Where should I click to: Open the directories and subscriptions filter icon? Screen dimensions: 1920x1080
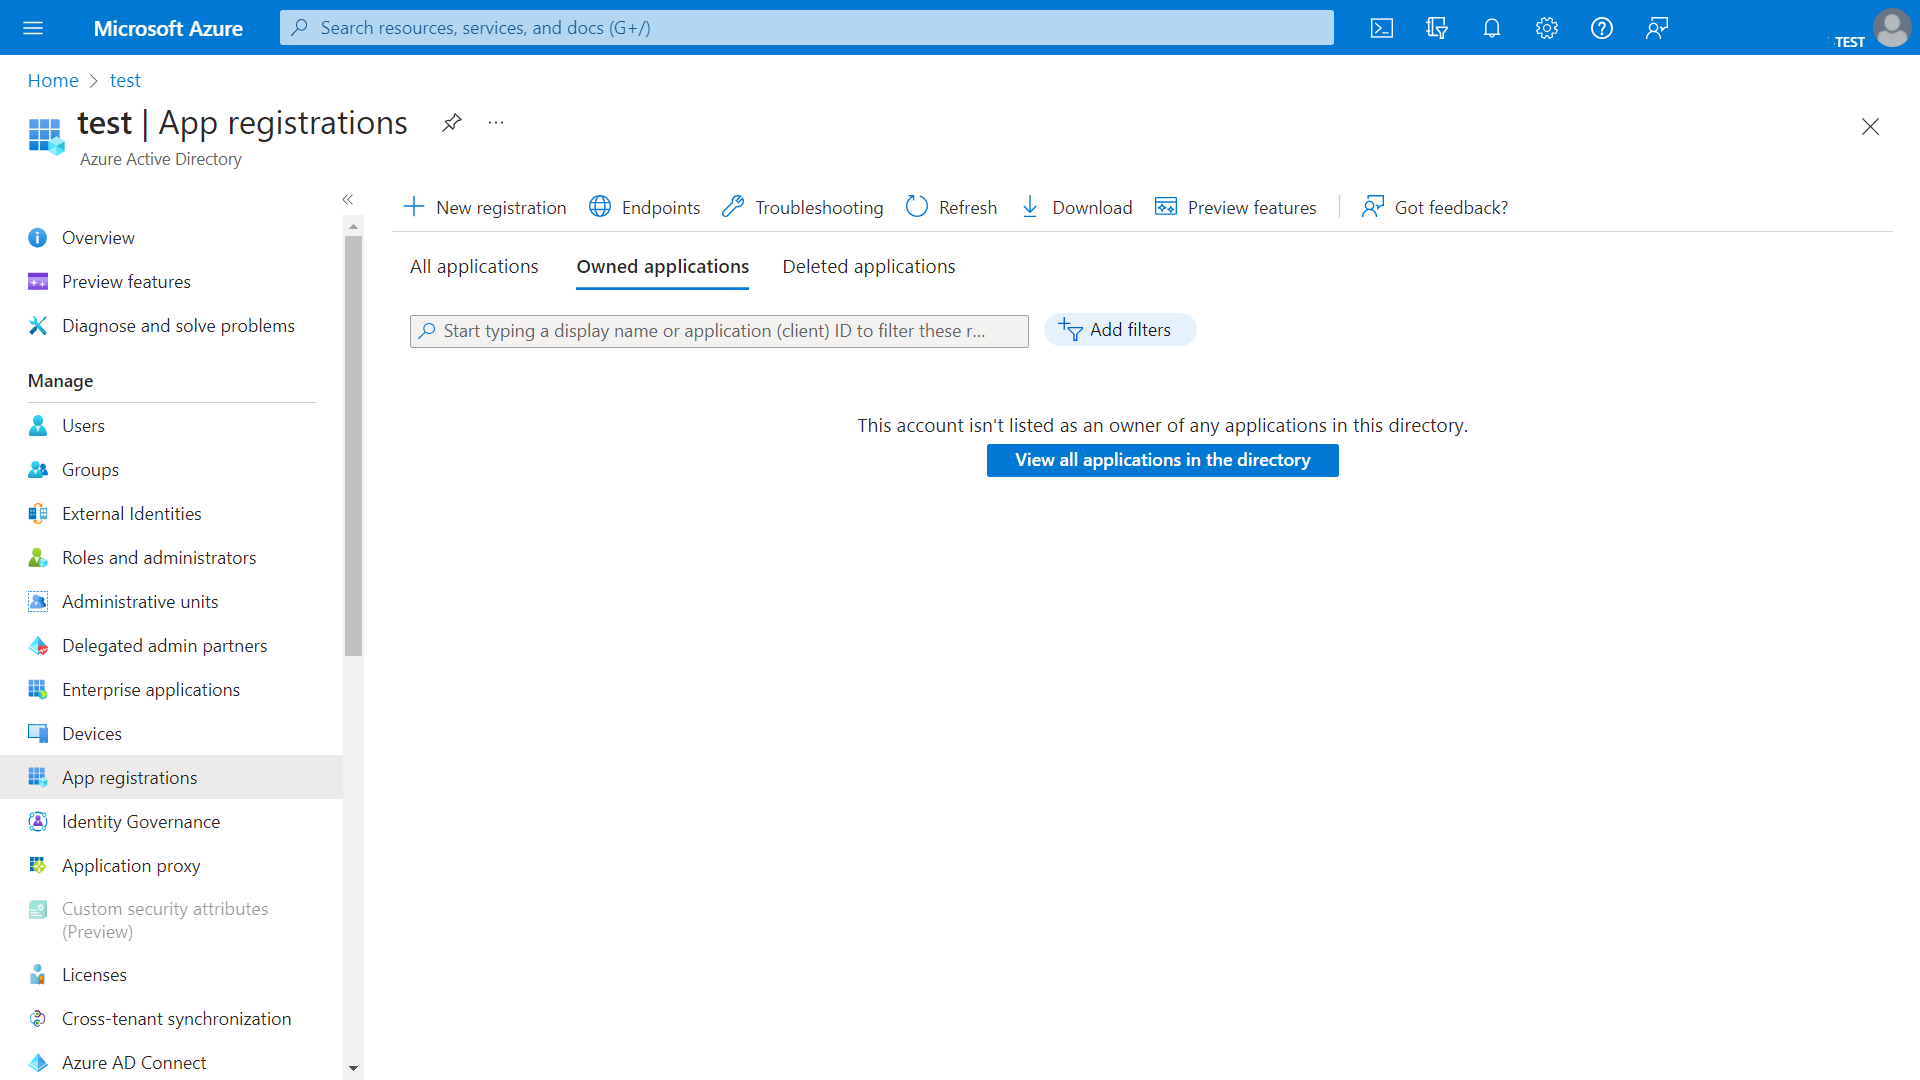pos(1436,28)
